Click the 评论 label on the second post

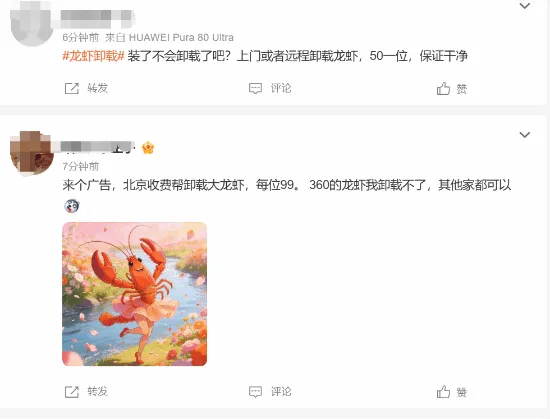(x=281, y=392)
